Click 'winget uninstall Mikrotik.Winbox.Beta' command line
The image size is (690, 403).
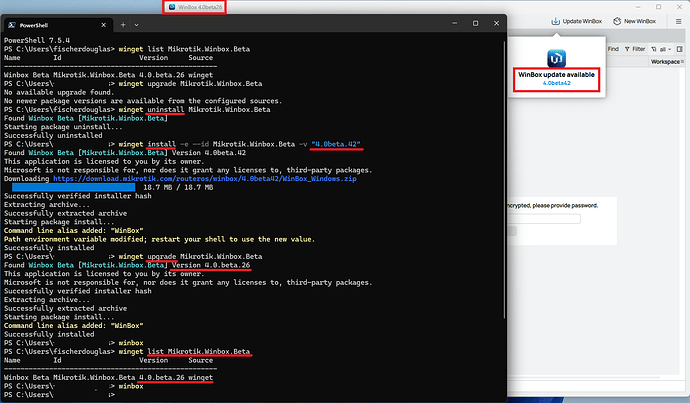(194, 110)
